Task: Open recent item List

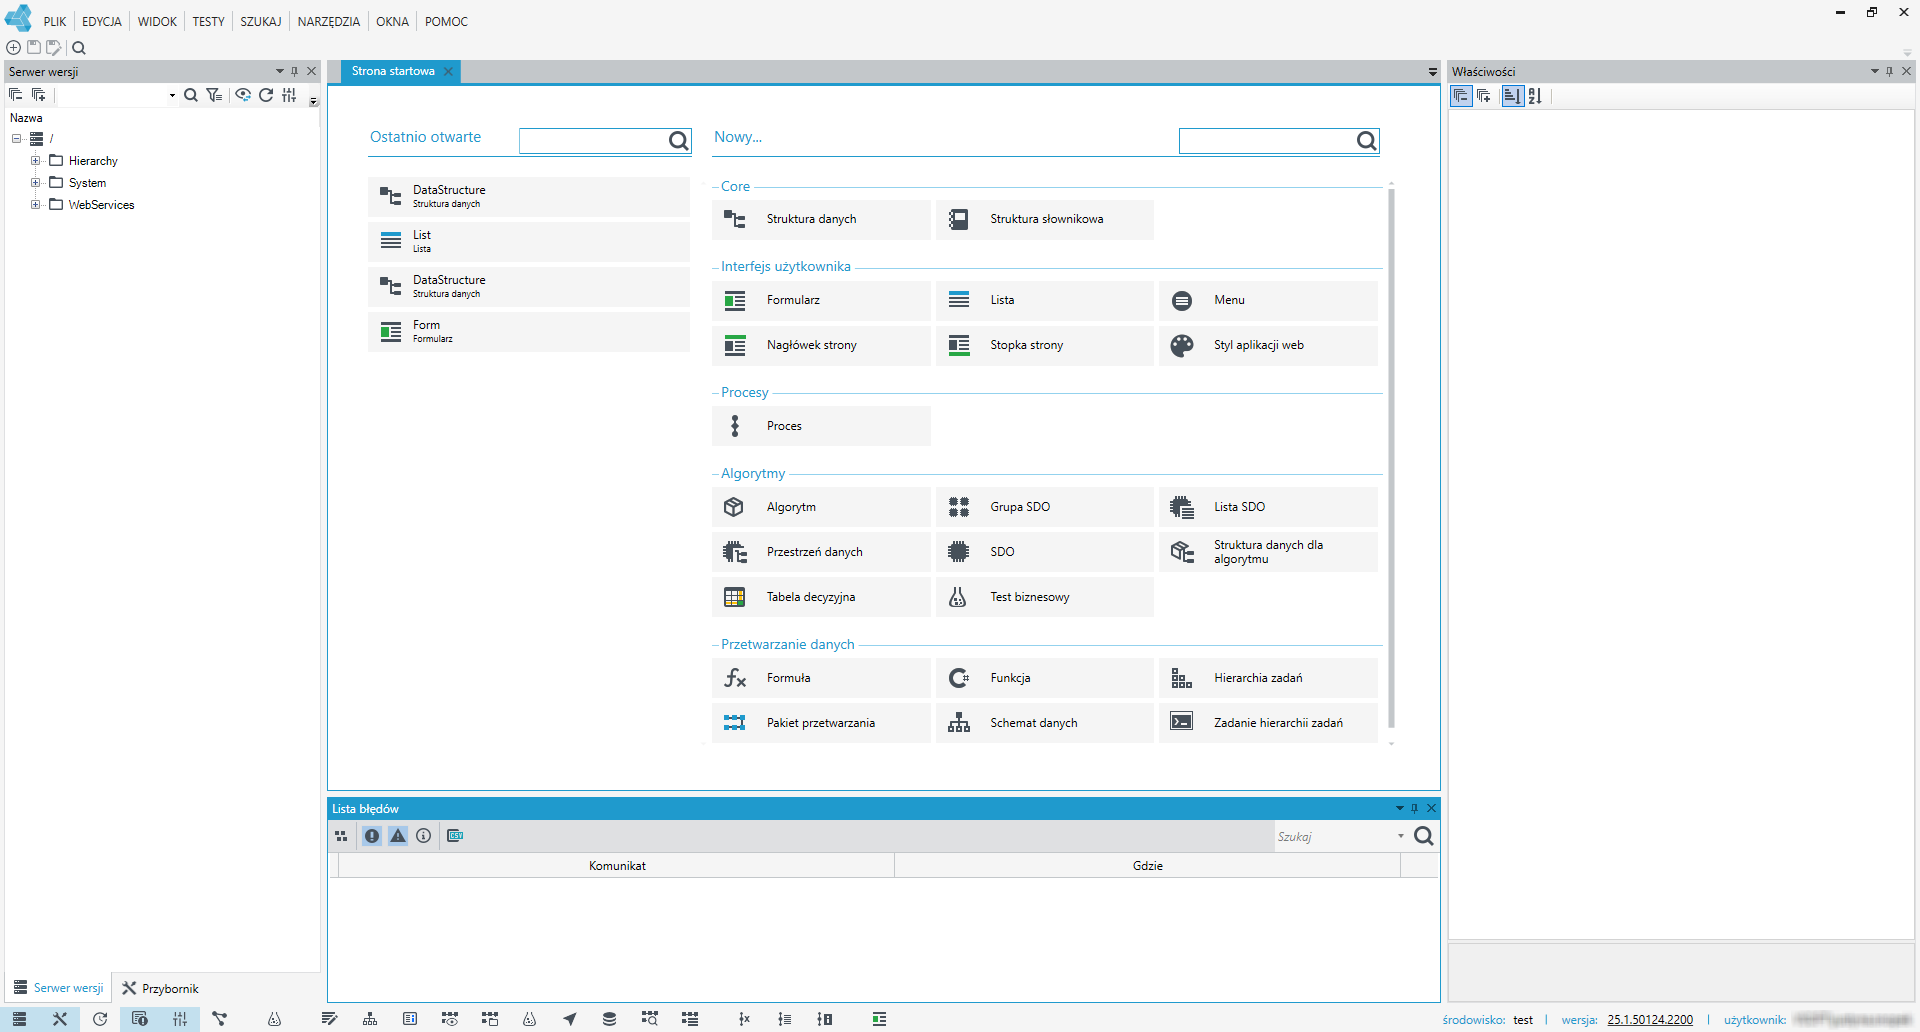Action: pyautogui.click(x=529, y=241)
